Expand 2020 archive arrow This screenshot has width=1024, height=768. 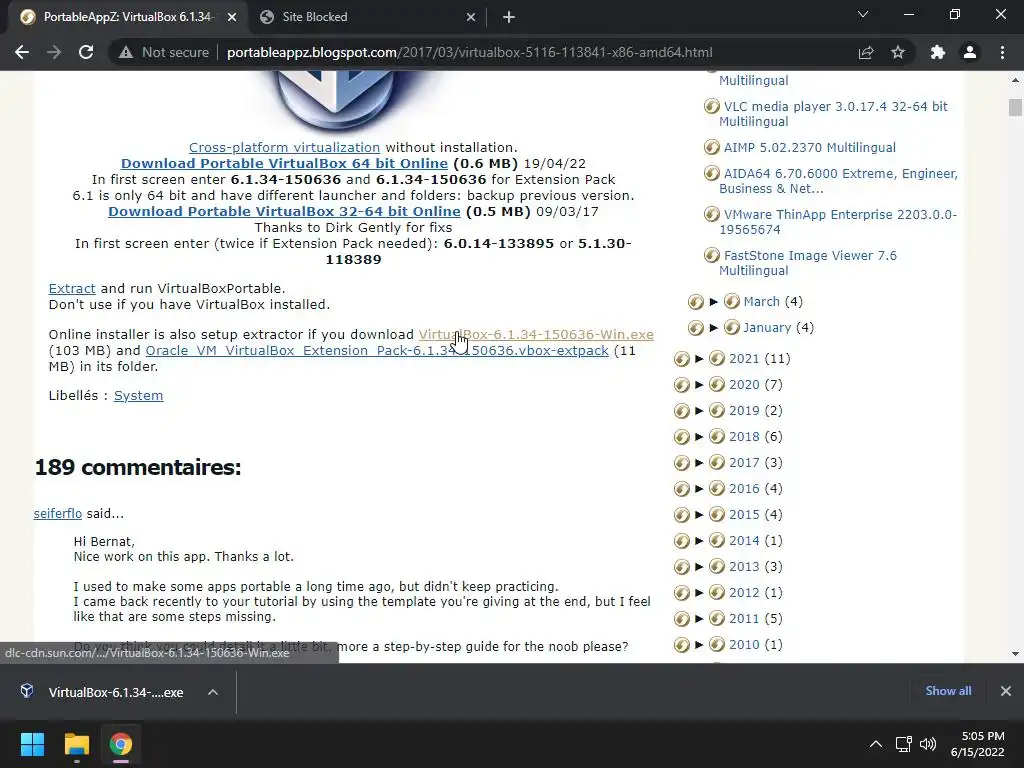coord(699,385)
